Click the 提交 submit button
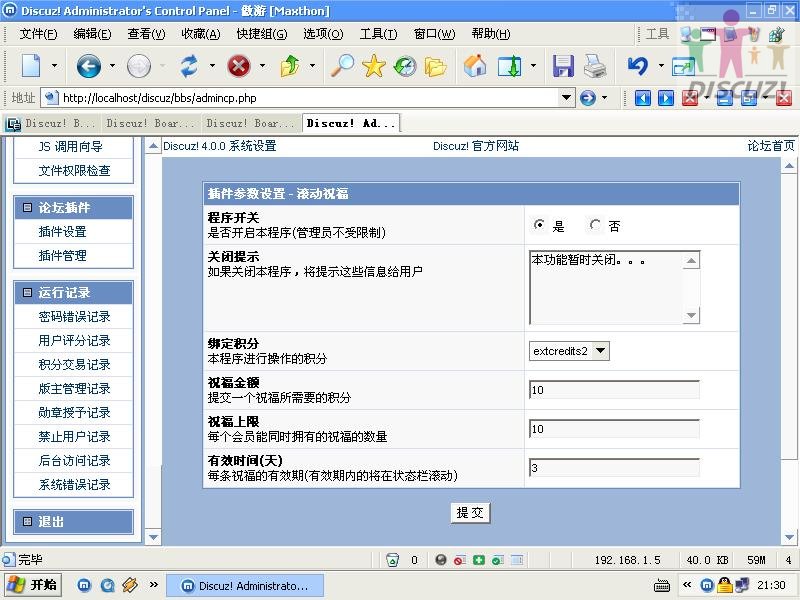 470,513
